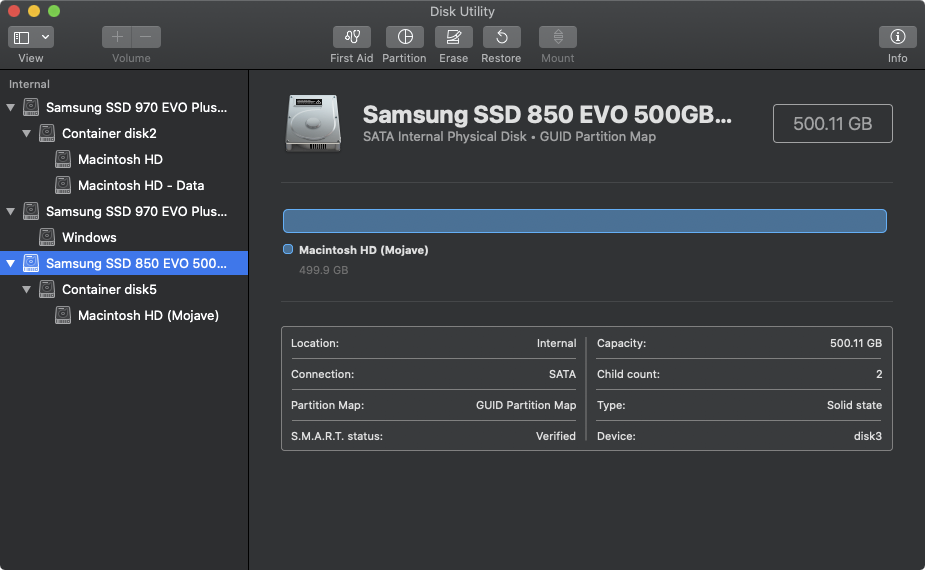Collapse Container disk5 disclosure triangle
925x570 pixels.
(x=27, y=289)
